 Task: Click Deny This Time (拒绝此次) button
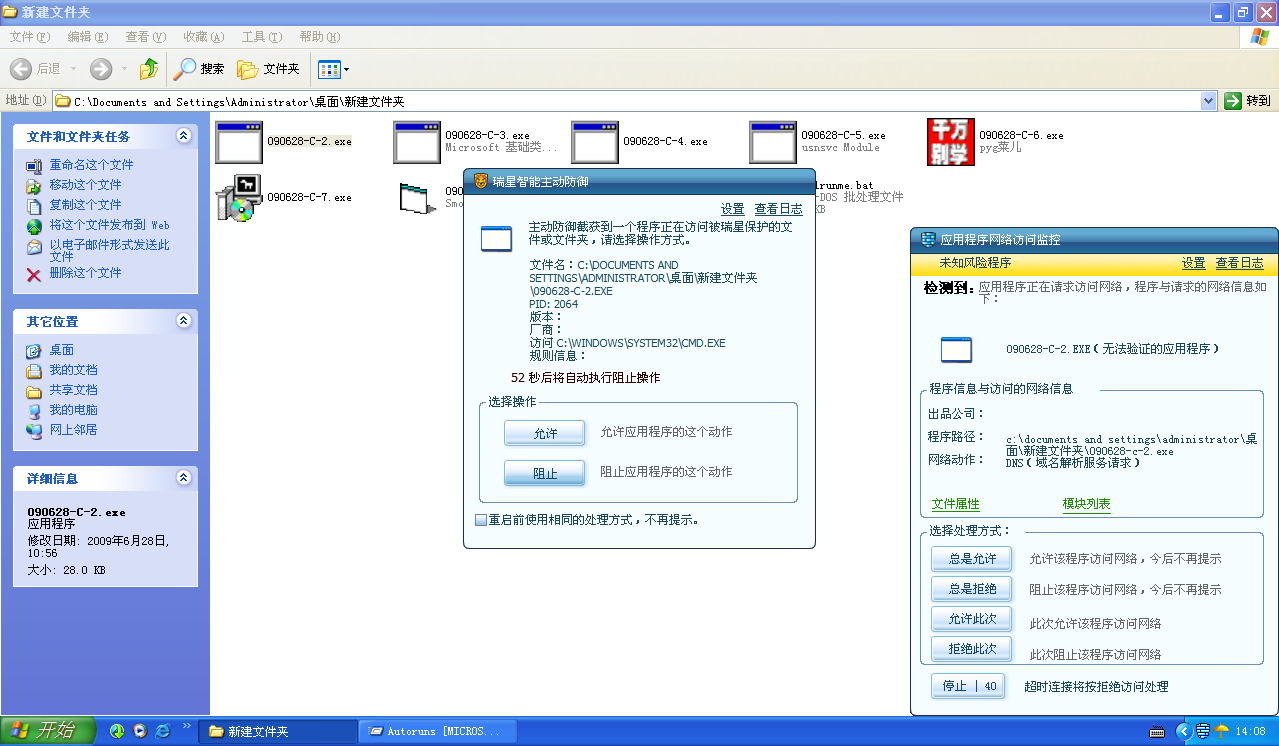(x=971, y=648)
